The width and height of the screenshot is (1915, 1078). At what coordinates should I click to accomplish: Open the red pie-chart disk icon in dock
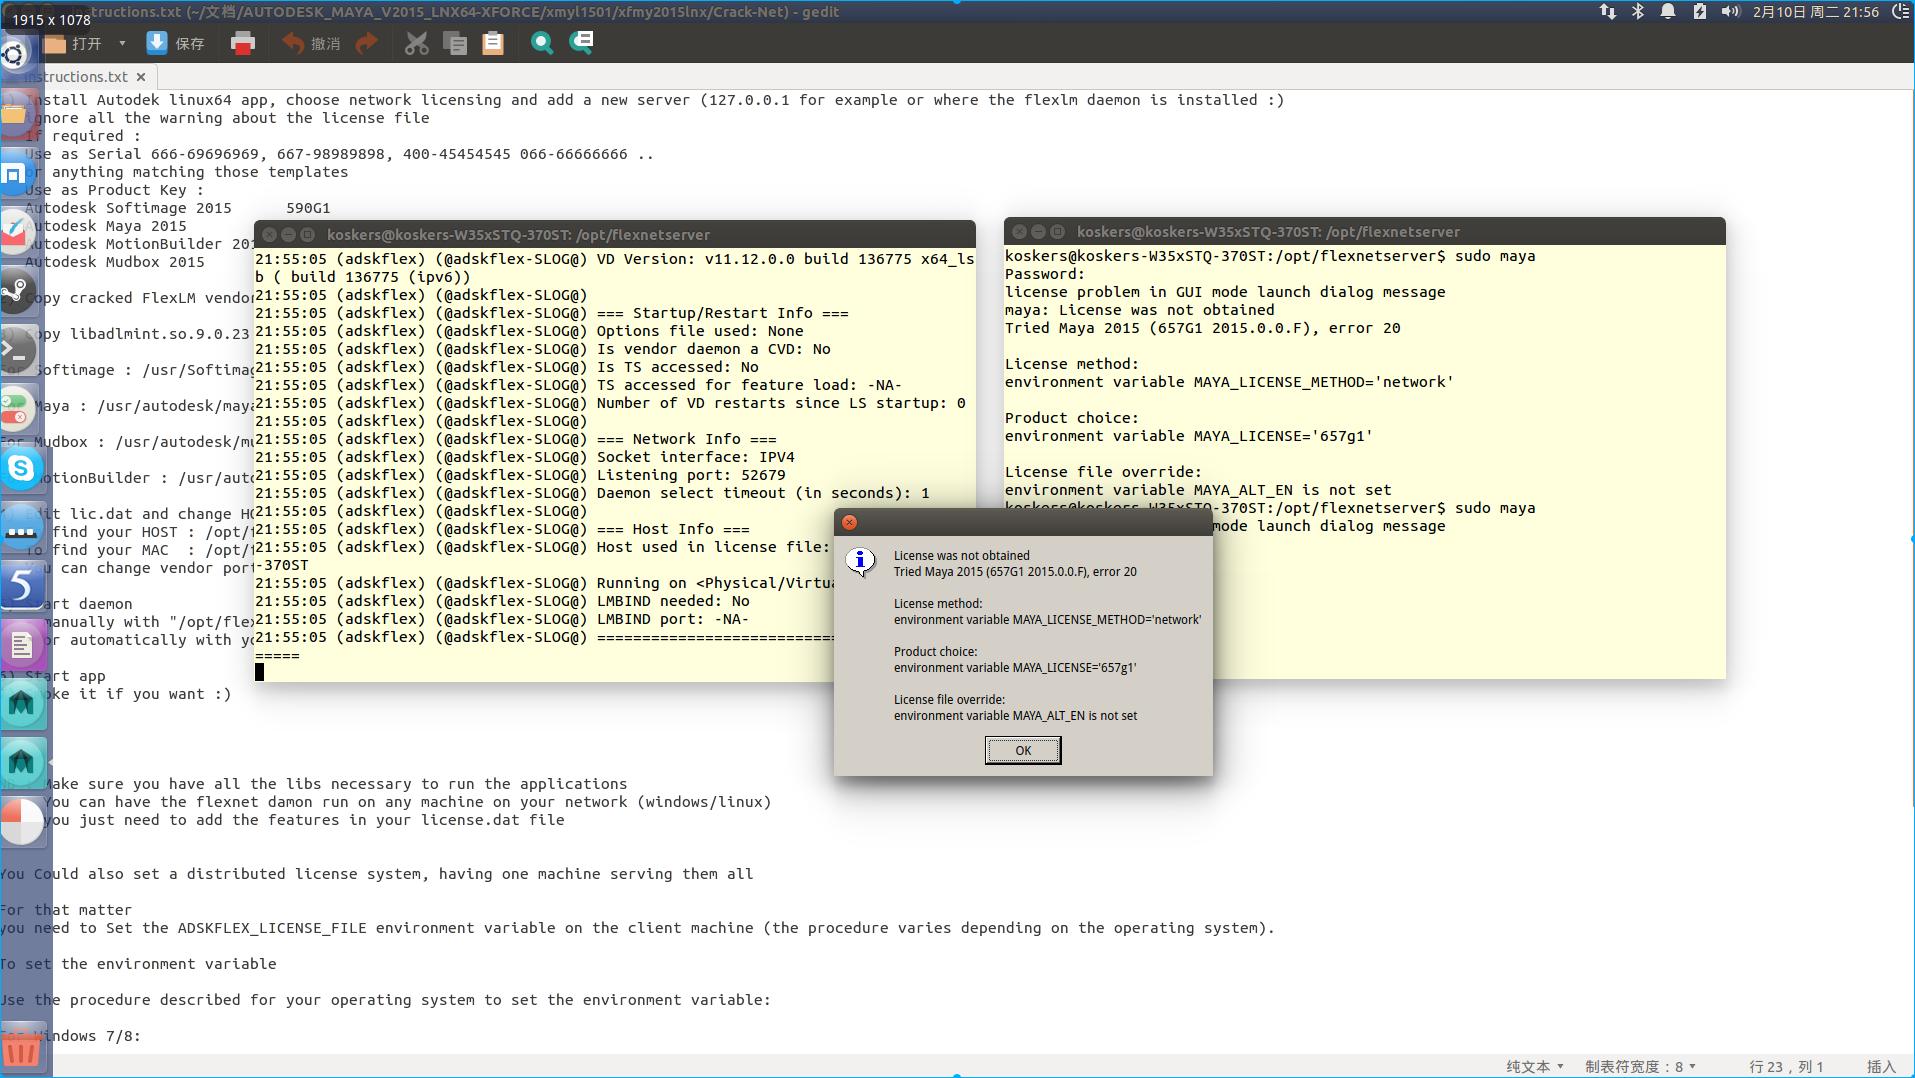(22, 821)
